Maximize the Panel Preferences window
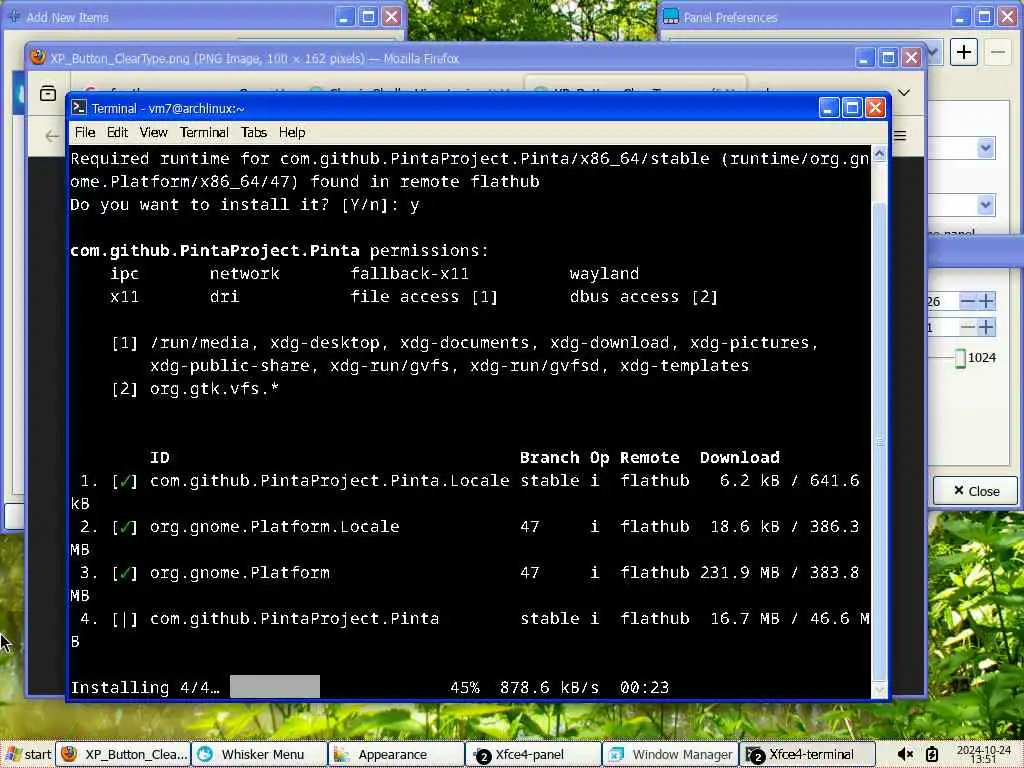 984,17
